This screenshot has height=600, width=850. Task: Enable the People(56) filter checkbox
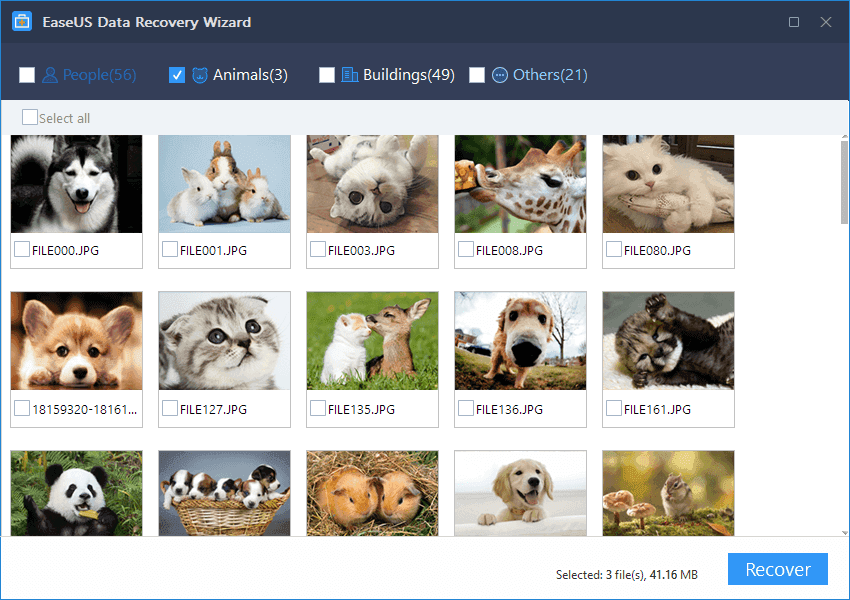[x=27, y=74]
